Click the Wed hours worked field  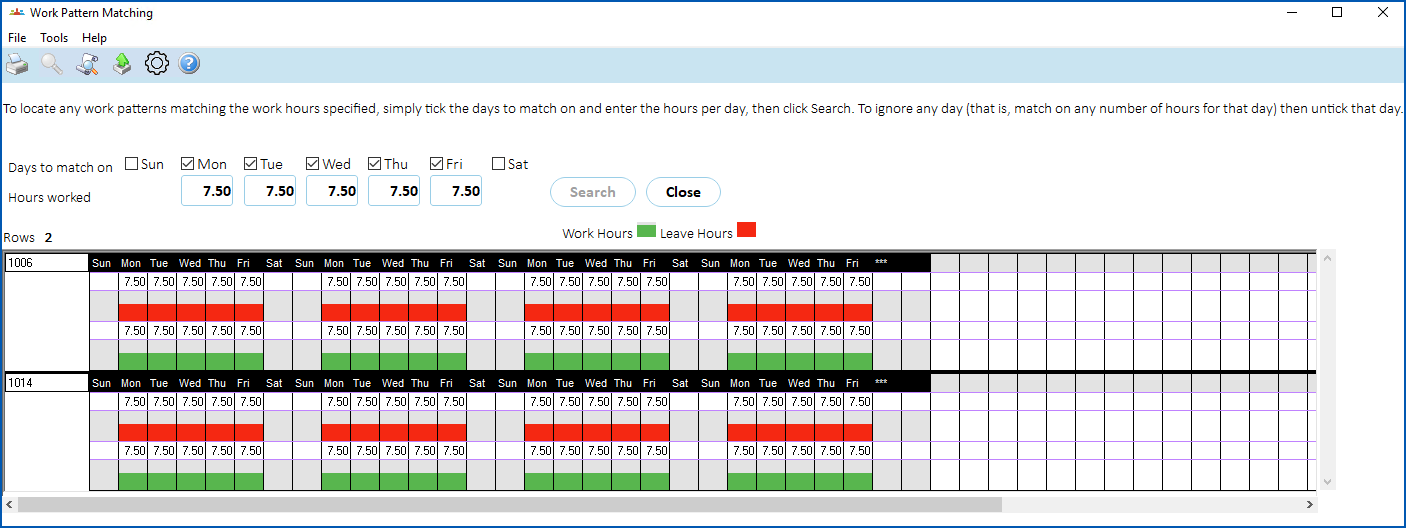pos(332,191)
